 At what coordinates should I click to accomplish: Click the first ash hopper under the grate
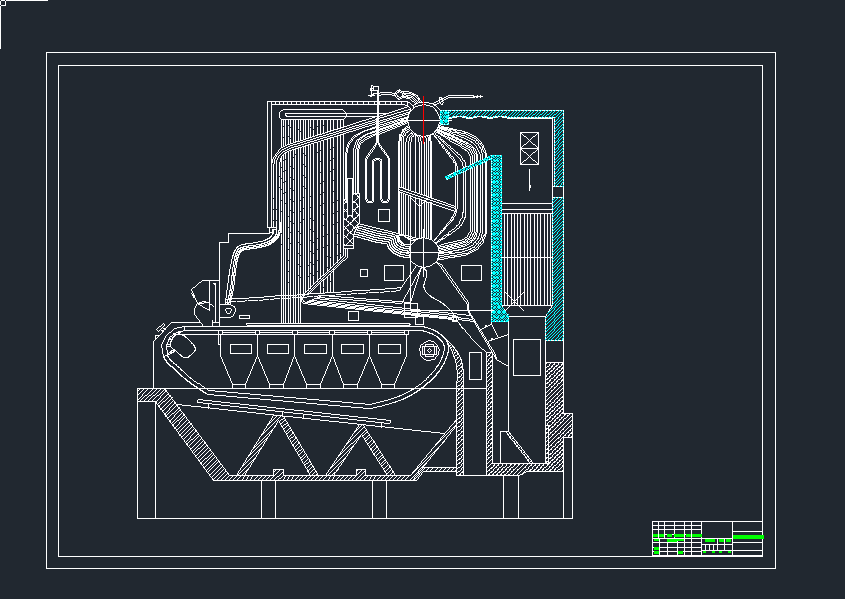tap(241, 362)
